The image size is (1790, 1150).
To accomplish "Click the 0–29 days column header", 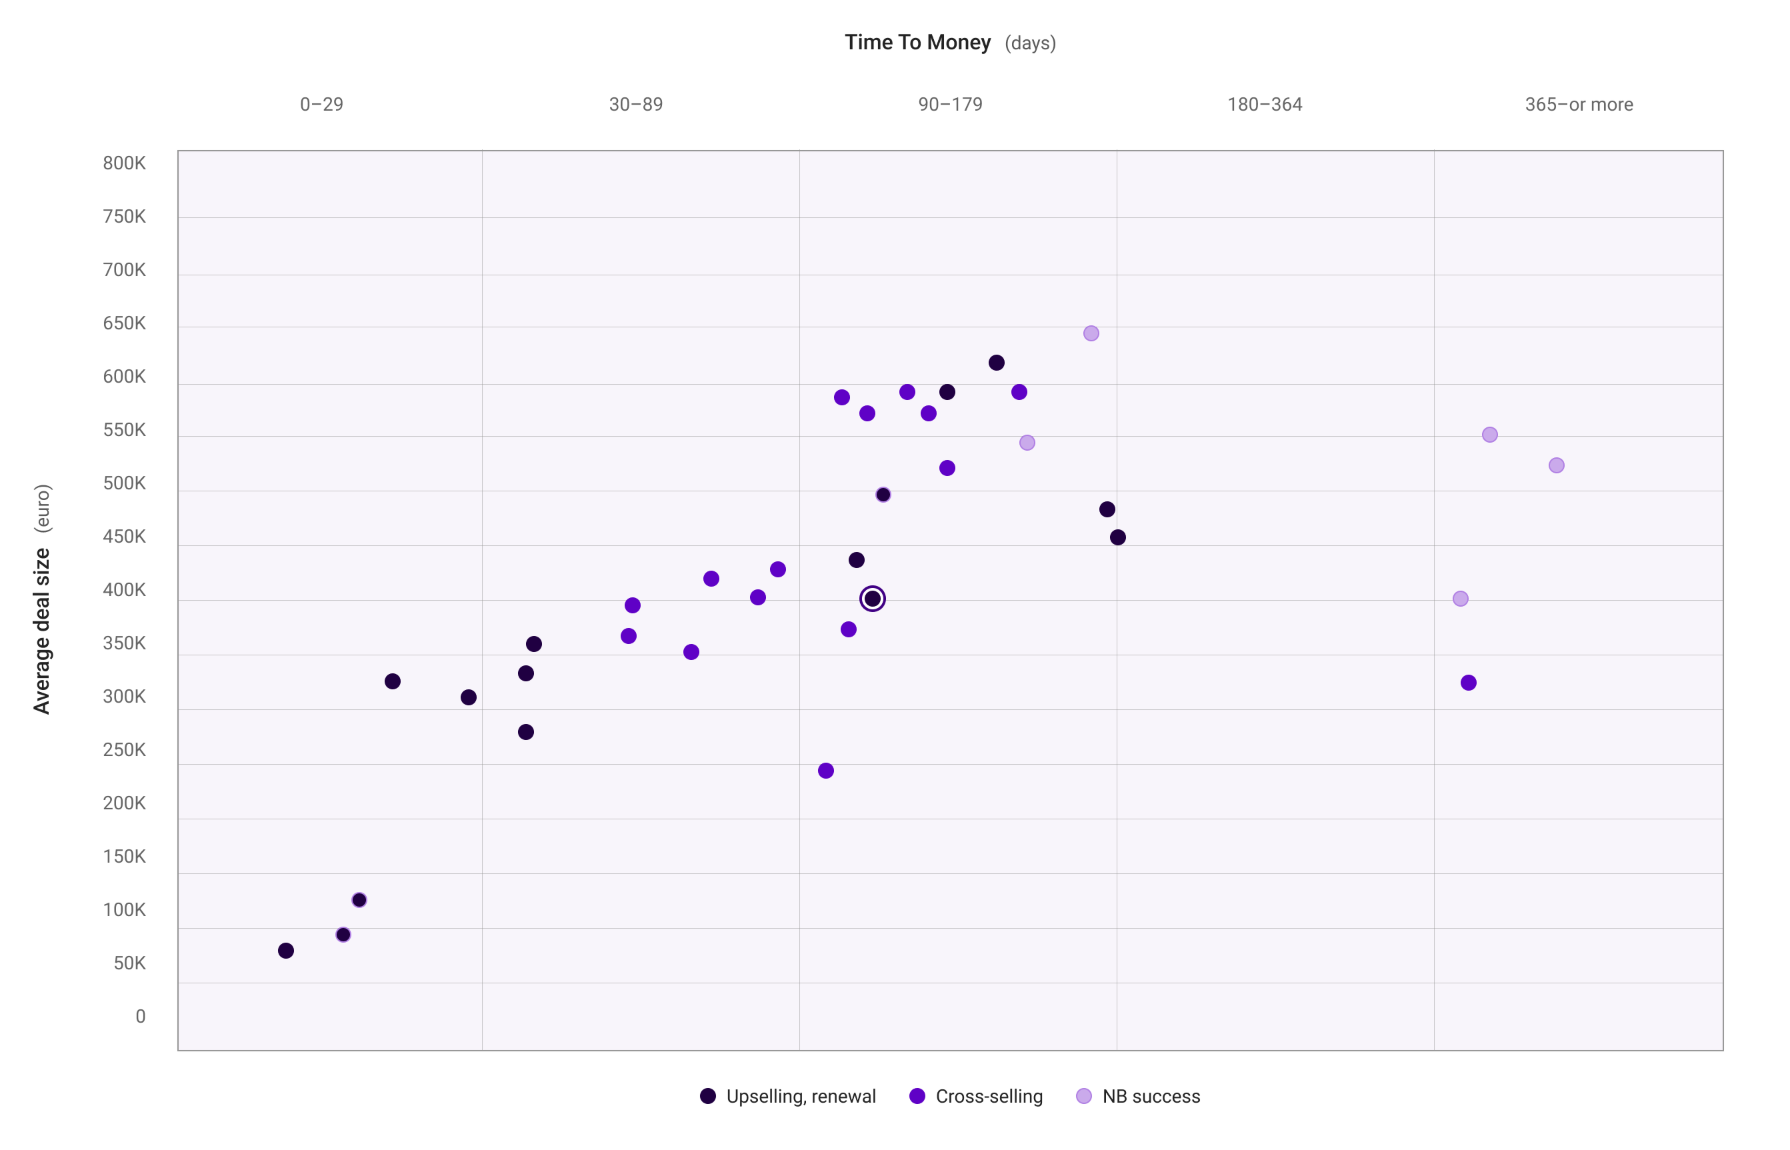I will pos(321,105).
